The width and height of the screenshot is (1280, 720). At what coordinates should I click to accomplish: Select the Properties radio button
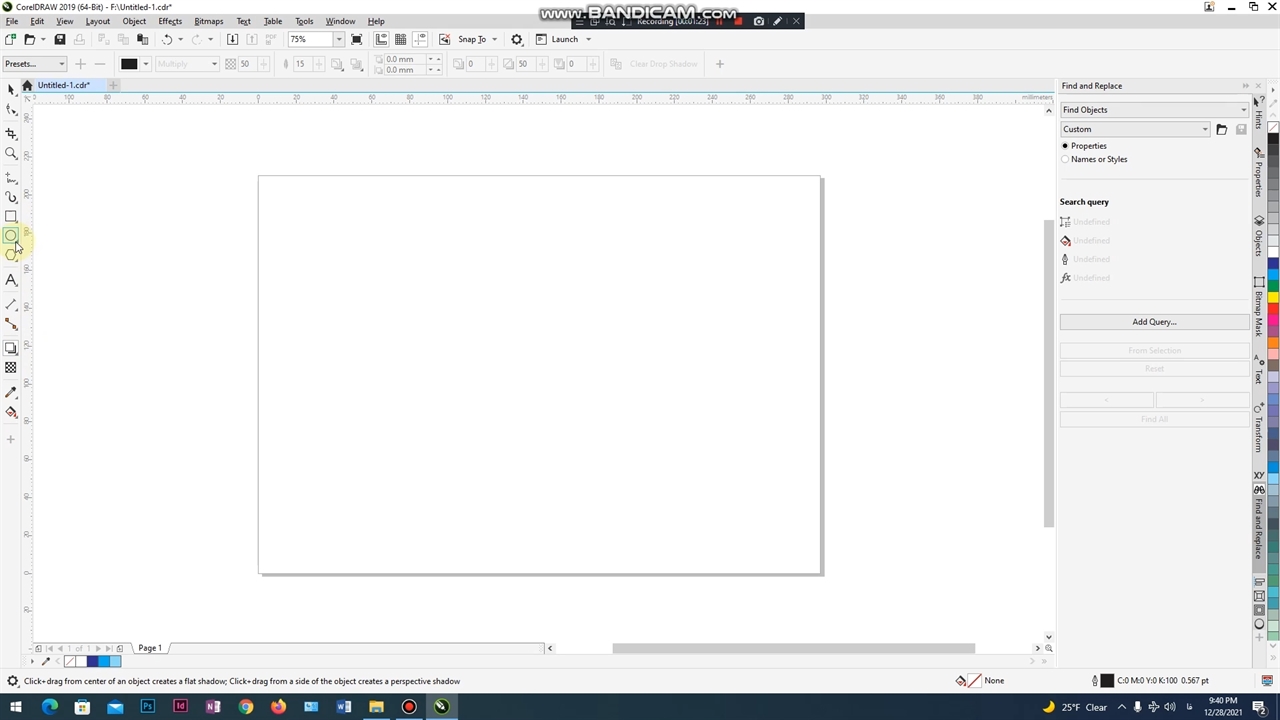click(x=1065, y=146)
